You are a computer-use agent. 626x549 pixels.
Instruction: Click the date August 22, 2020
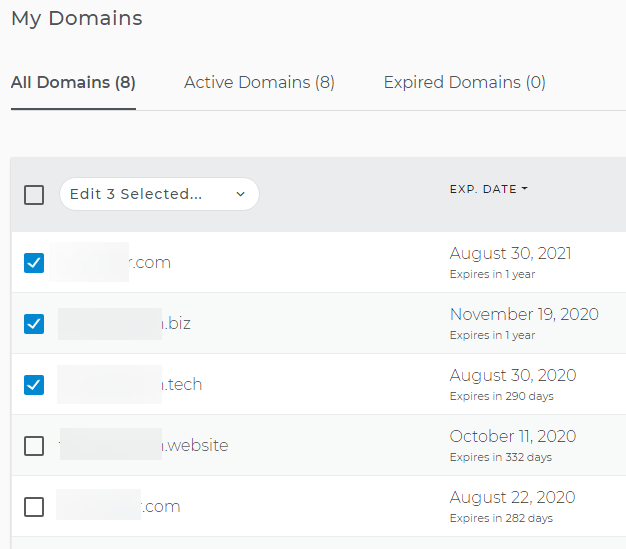tap(512, 497)
